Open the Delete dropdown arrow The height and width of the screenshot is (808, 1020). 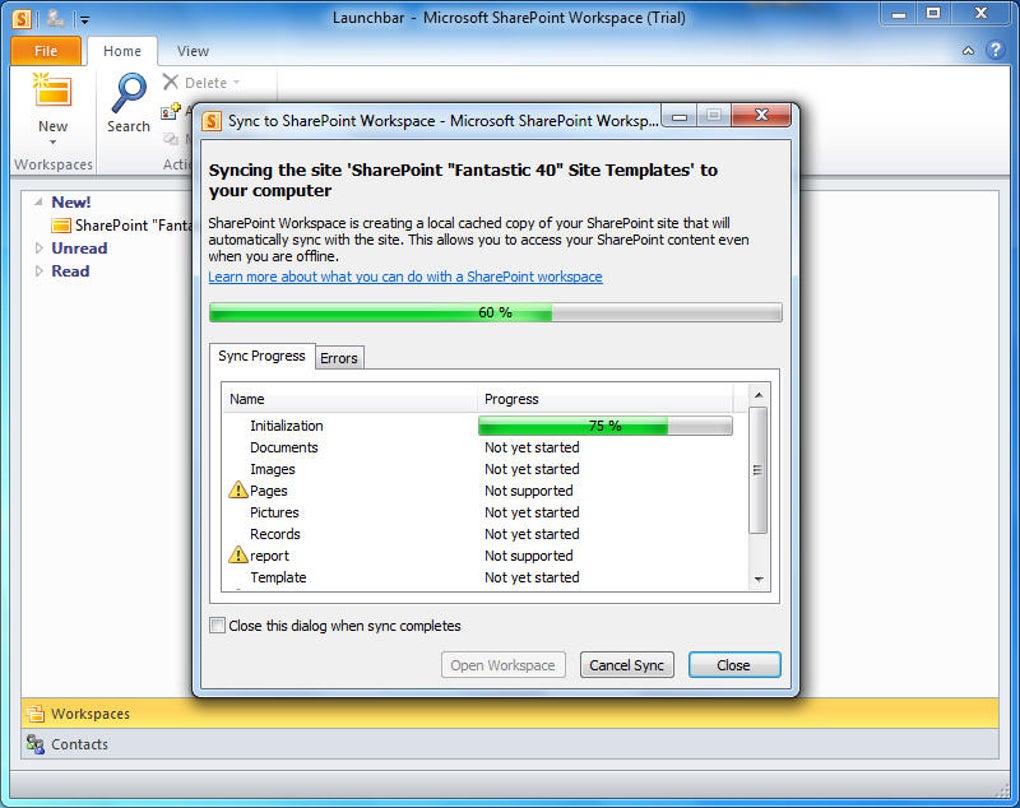236,83
